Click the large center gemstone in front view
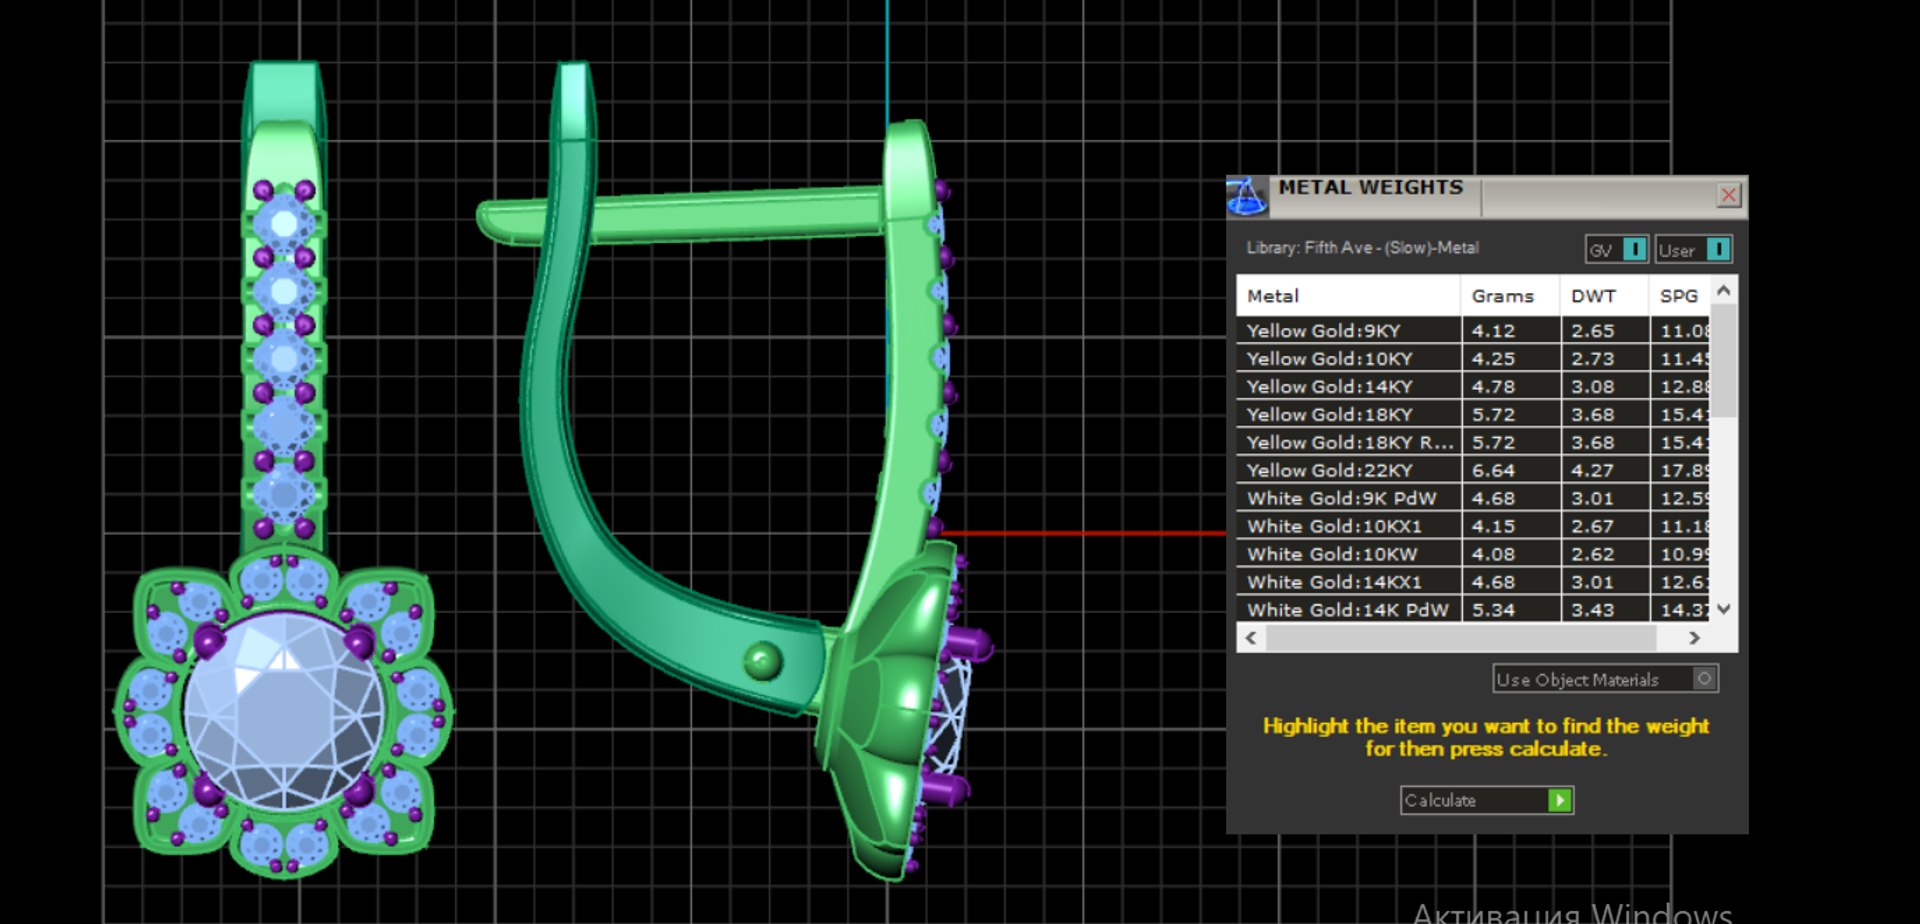 (284, 711)
